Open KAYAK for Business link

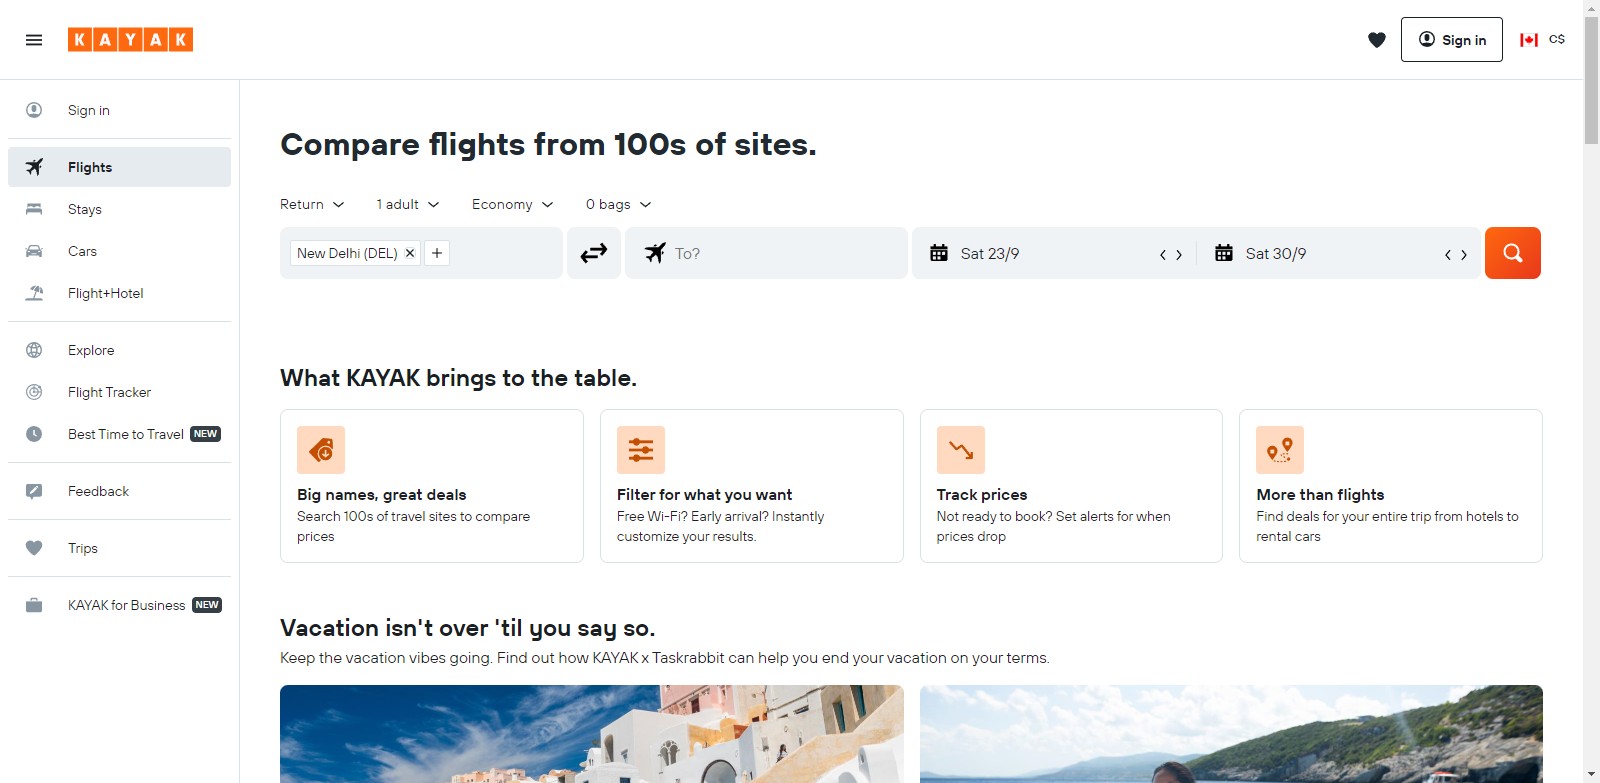(x=126, y=605)
